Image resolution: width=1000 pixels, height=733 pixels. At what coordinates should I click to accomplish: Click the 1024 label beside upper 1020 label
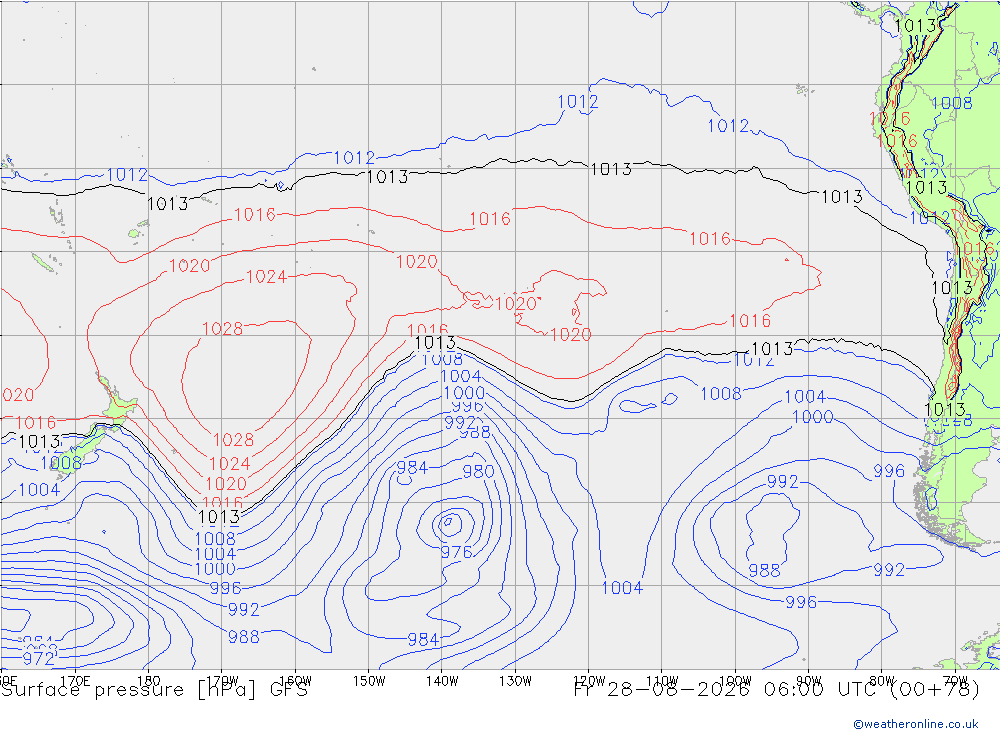pos(267,276)
